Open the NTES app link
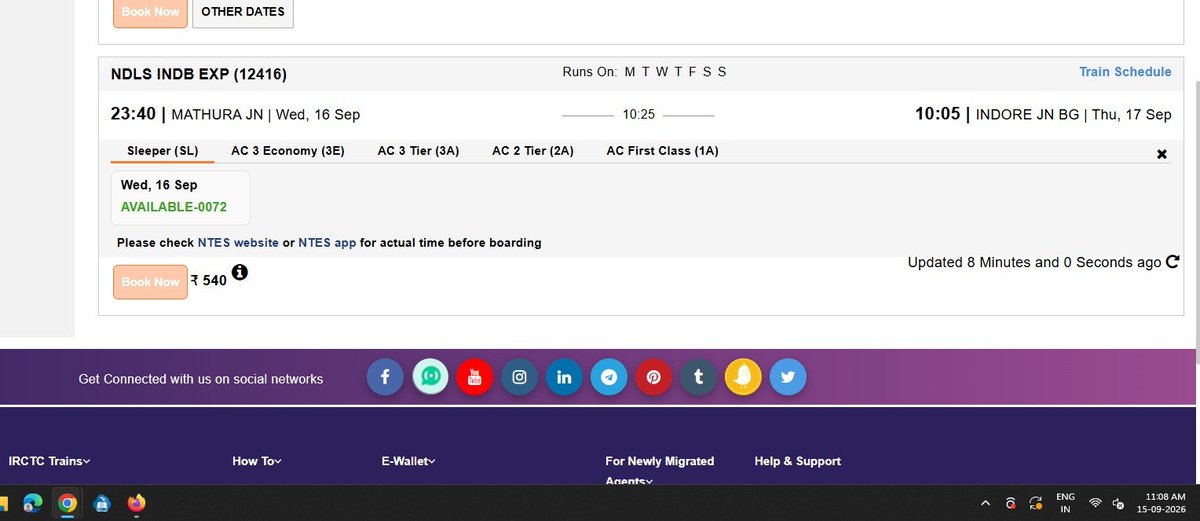Image resolution: width=1200 pixels, height=521 pixels. 327,243
